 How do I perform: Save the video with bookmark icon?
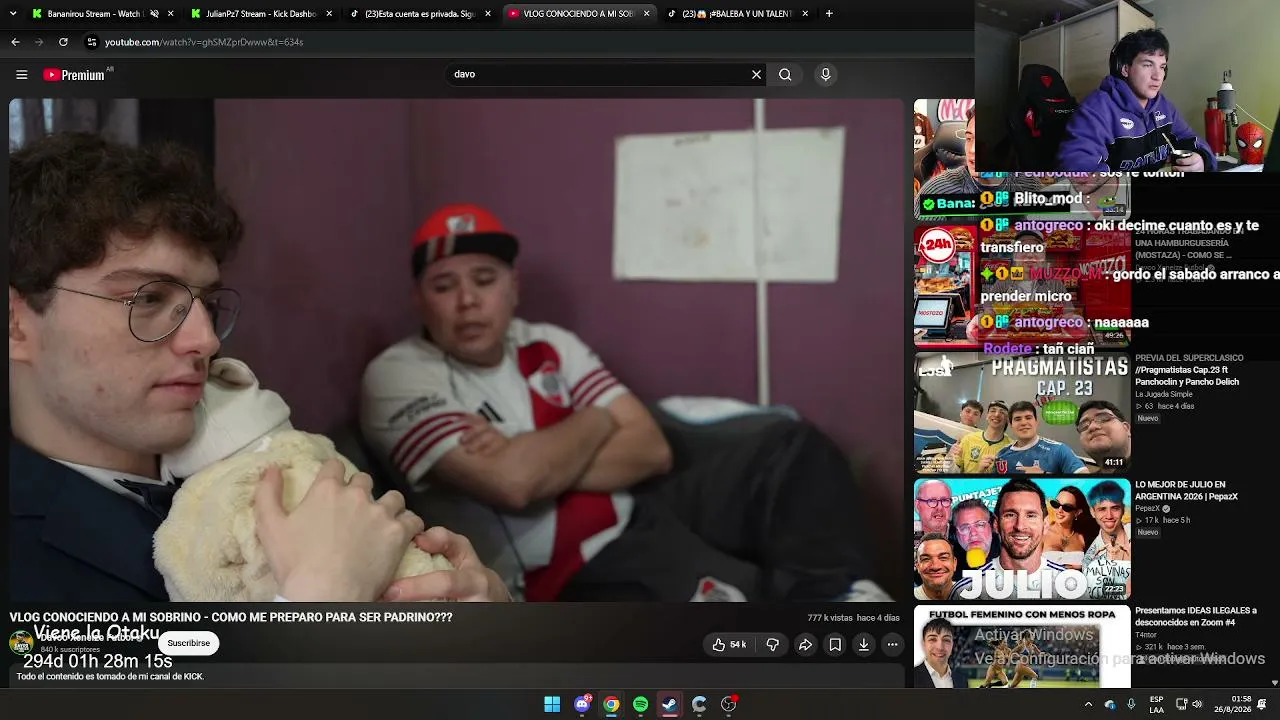pyautogui.click(x=835, y=645)
